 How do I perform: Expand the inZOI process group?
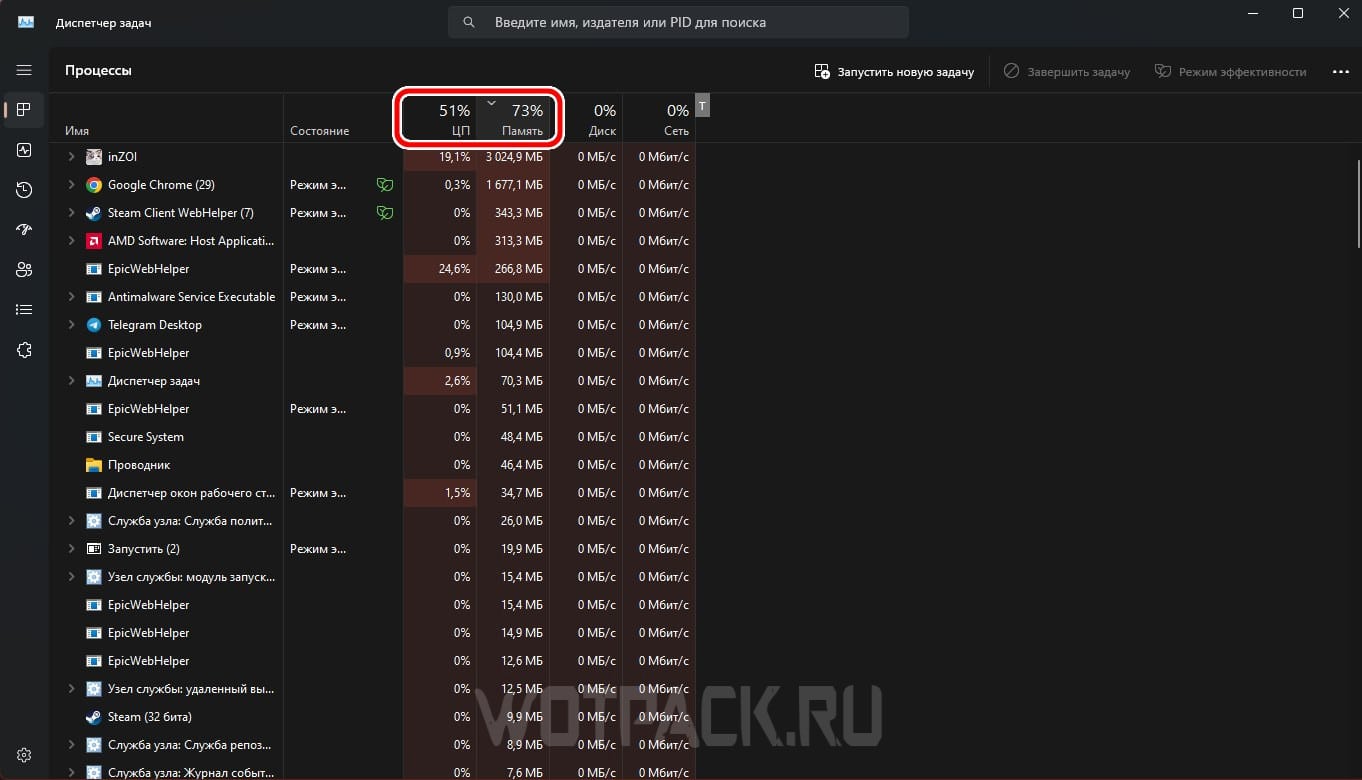coord(71,157)
